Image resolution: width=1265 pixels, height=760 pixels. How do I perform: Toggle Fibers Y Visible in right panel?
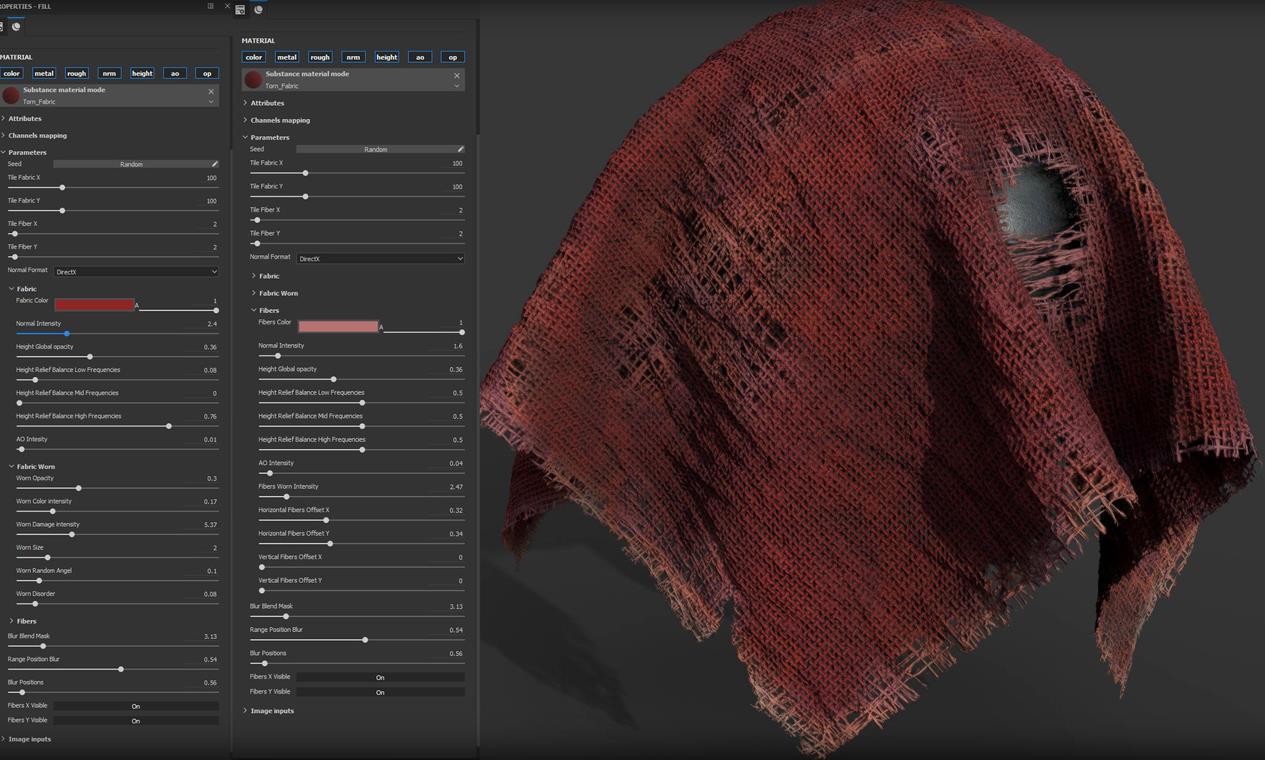(x=380, y=692)
